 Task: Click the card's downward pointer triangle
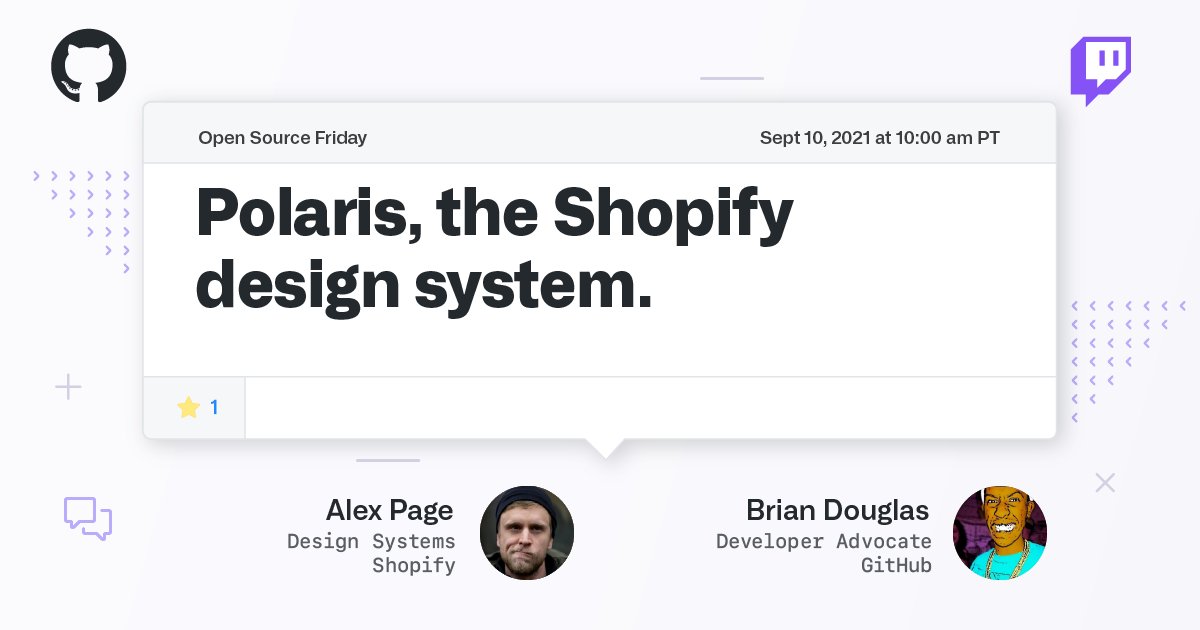tap(603, 448)
